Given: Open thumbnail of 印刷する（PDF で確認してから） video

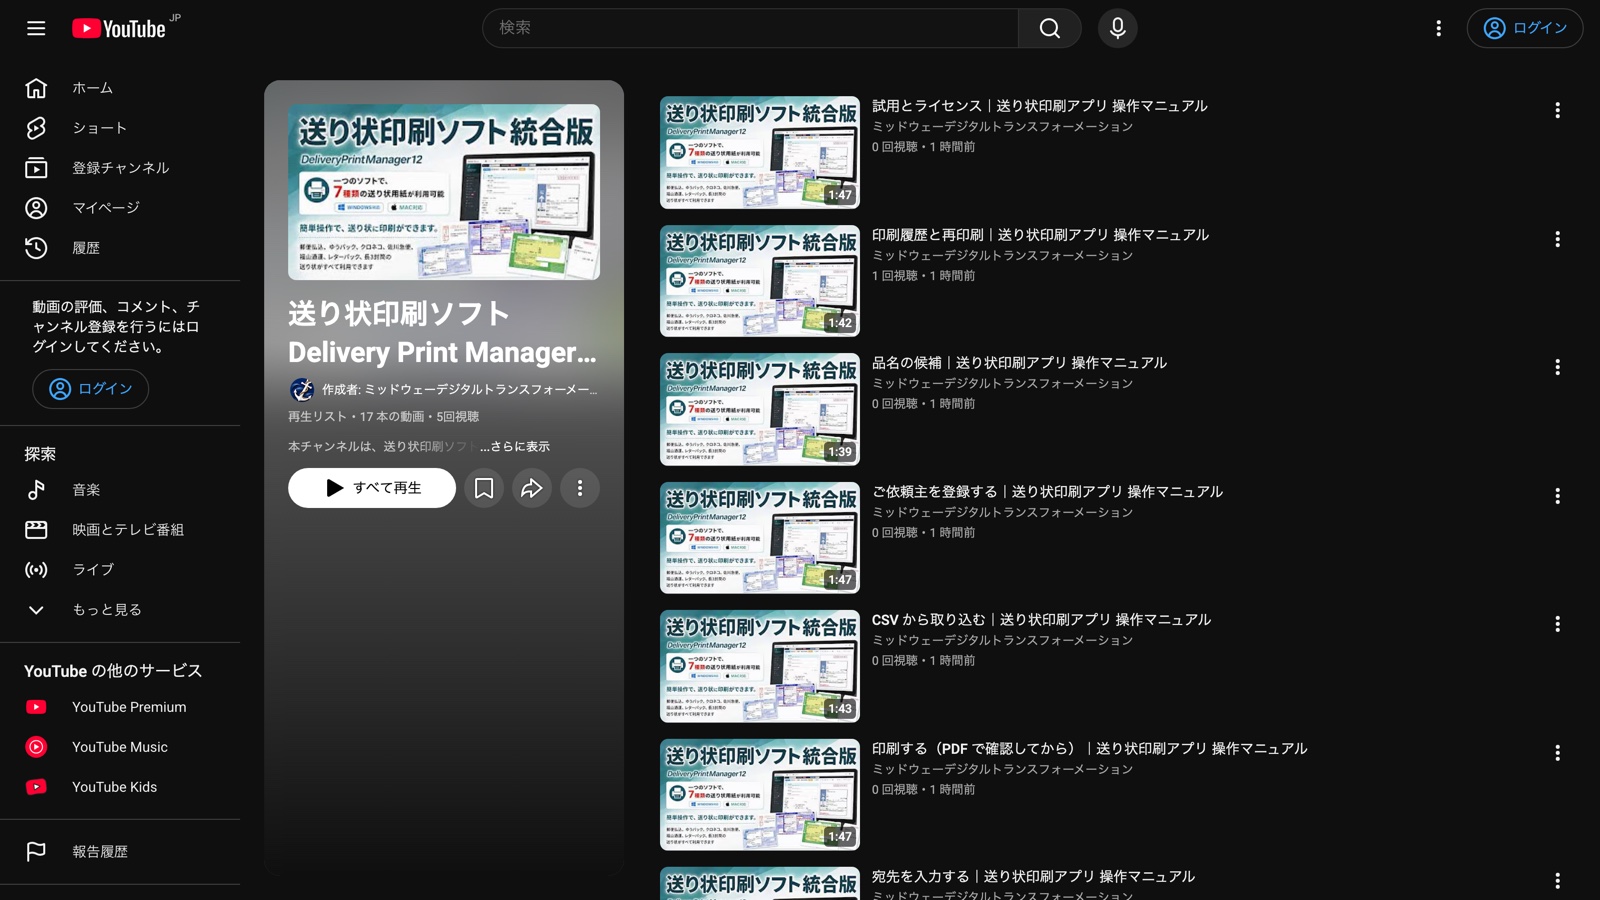Looking at the screenshot, I should pos(760,795).
